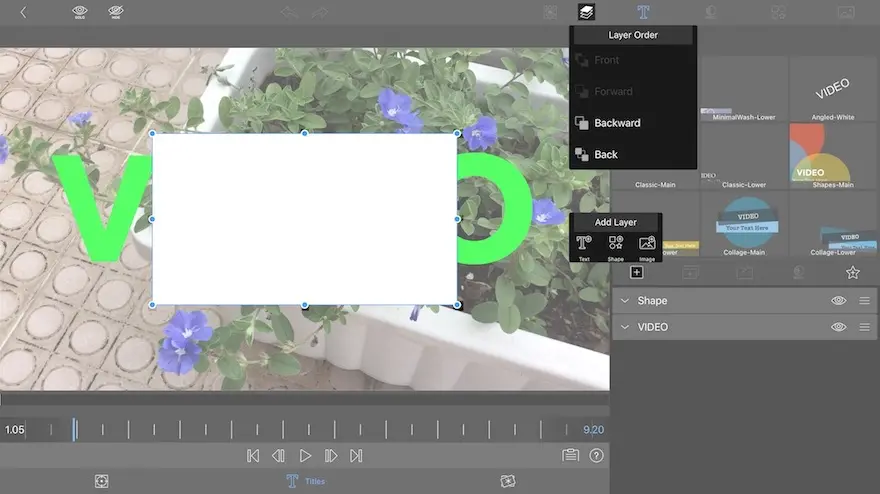Open the help question mark icon
The height and width of the screenshot is (494, 880).
click(597, 455)
